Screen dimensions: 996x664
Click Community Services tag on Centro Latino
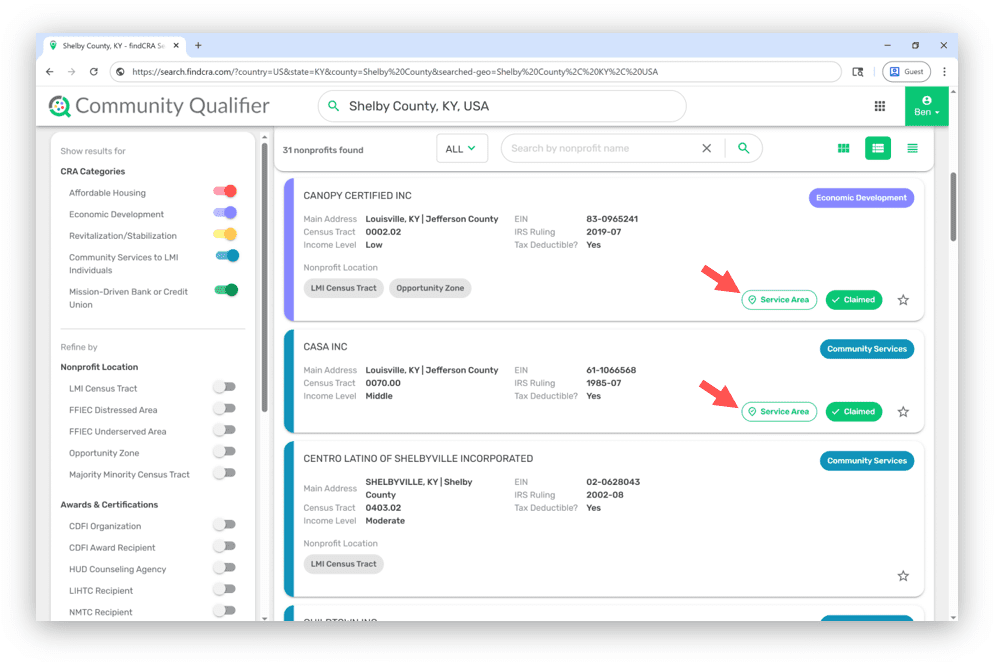(866, 461)
